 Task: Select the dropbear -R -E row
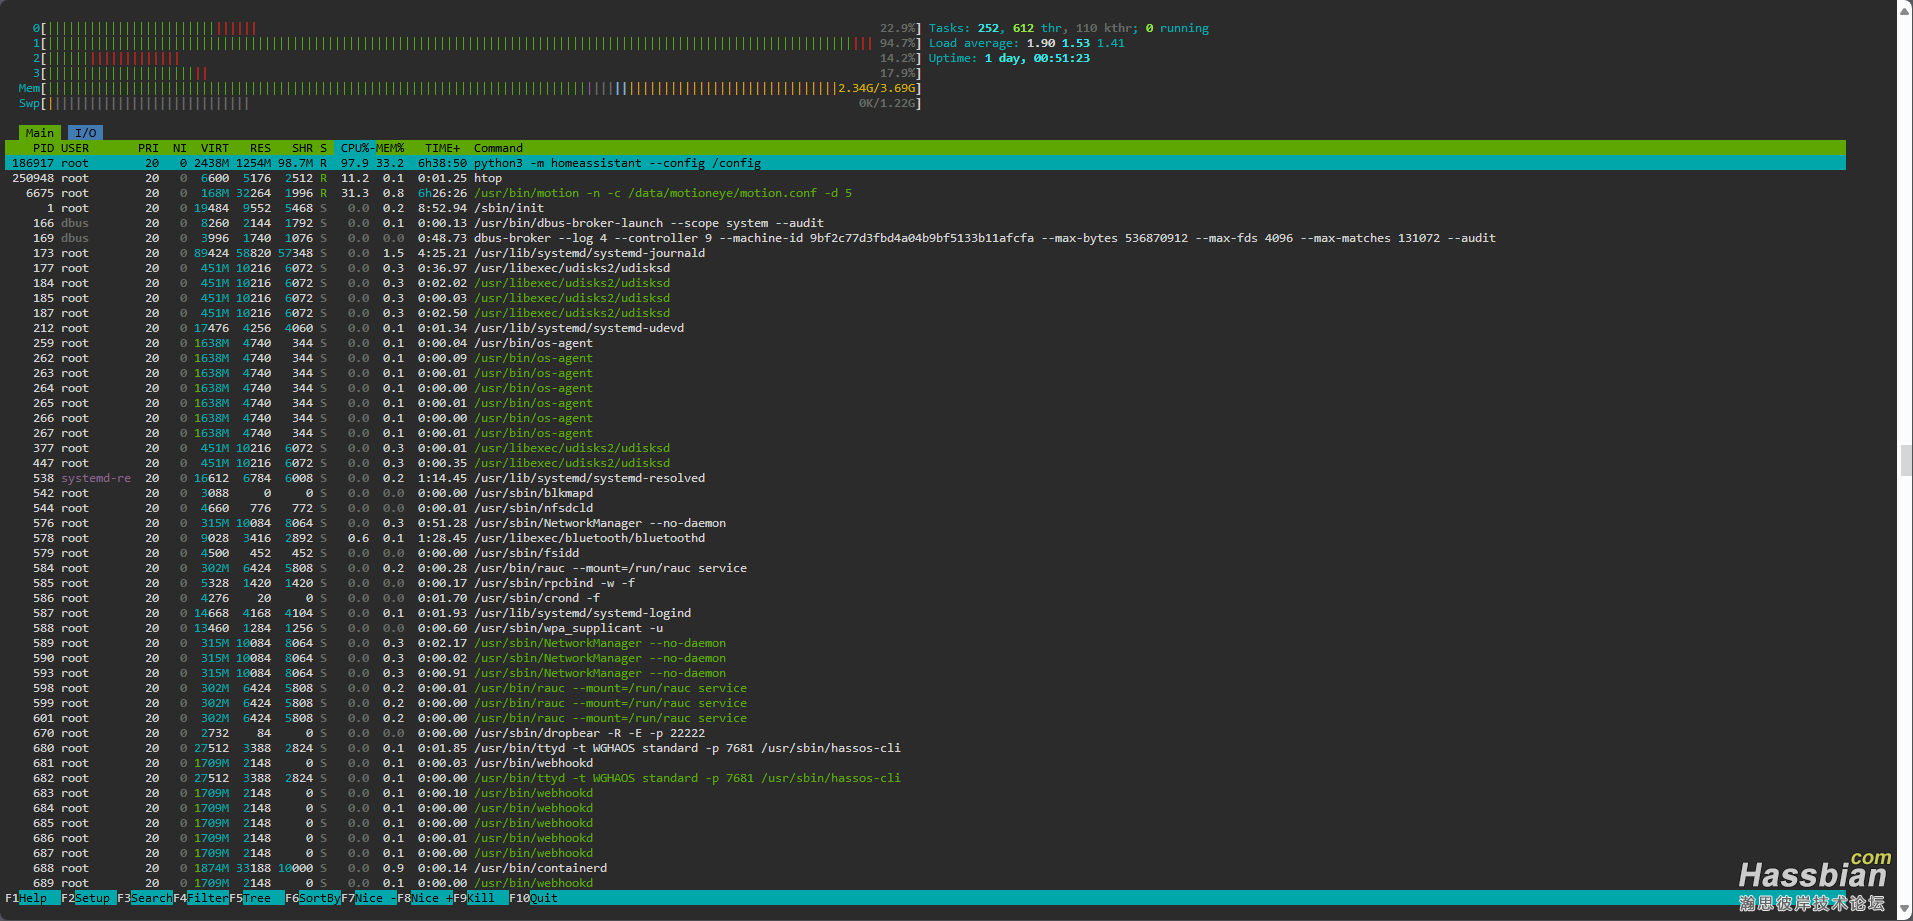click(x=925, y=733)
